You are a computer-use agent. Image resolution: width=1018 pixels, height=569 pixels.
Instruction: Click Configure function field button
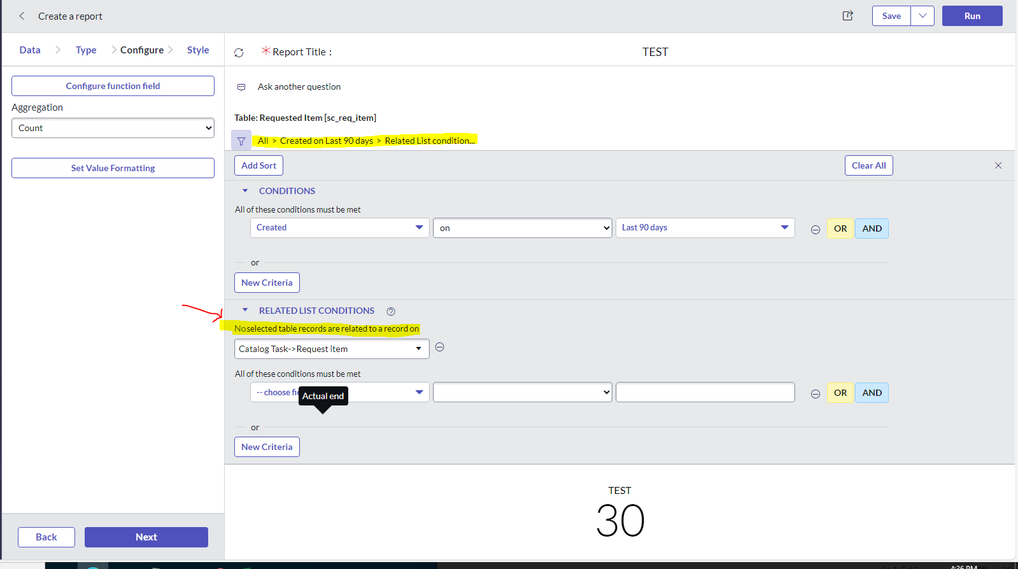click(x=113, y=86)
